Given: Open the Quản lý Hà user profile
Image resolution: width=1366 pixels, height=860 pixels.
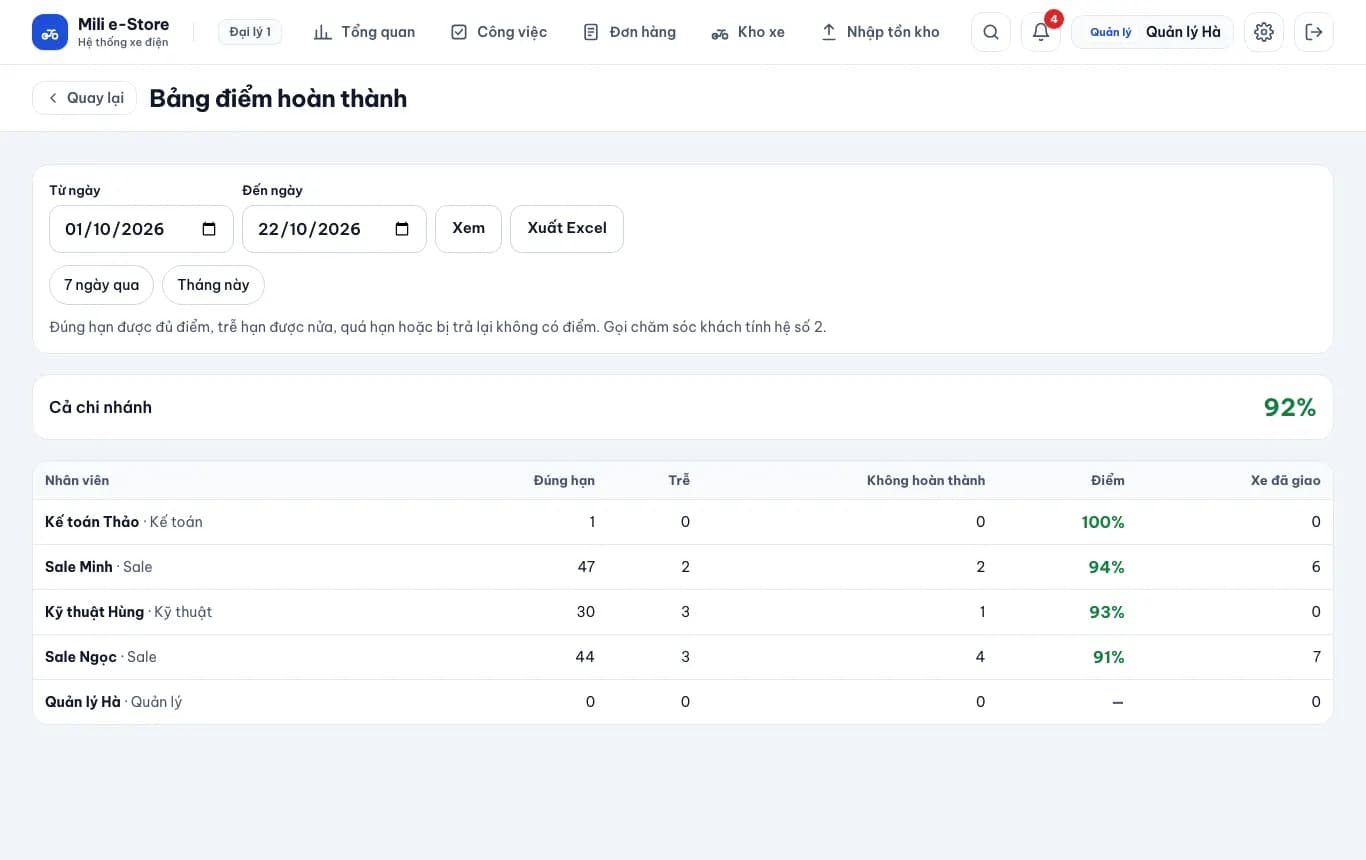Looking at the screenshot, I should pyautogui.click(x=1152, y=32).
